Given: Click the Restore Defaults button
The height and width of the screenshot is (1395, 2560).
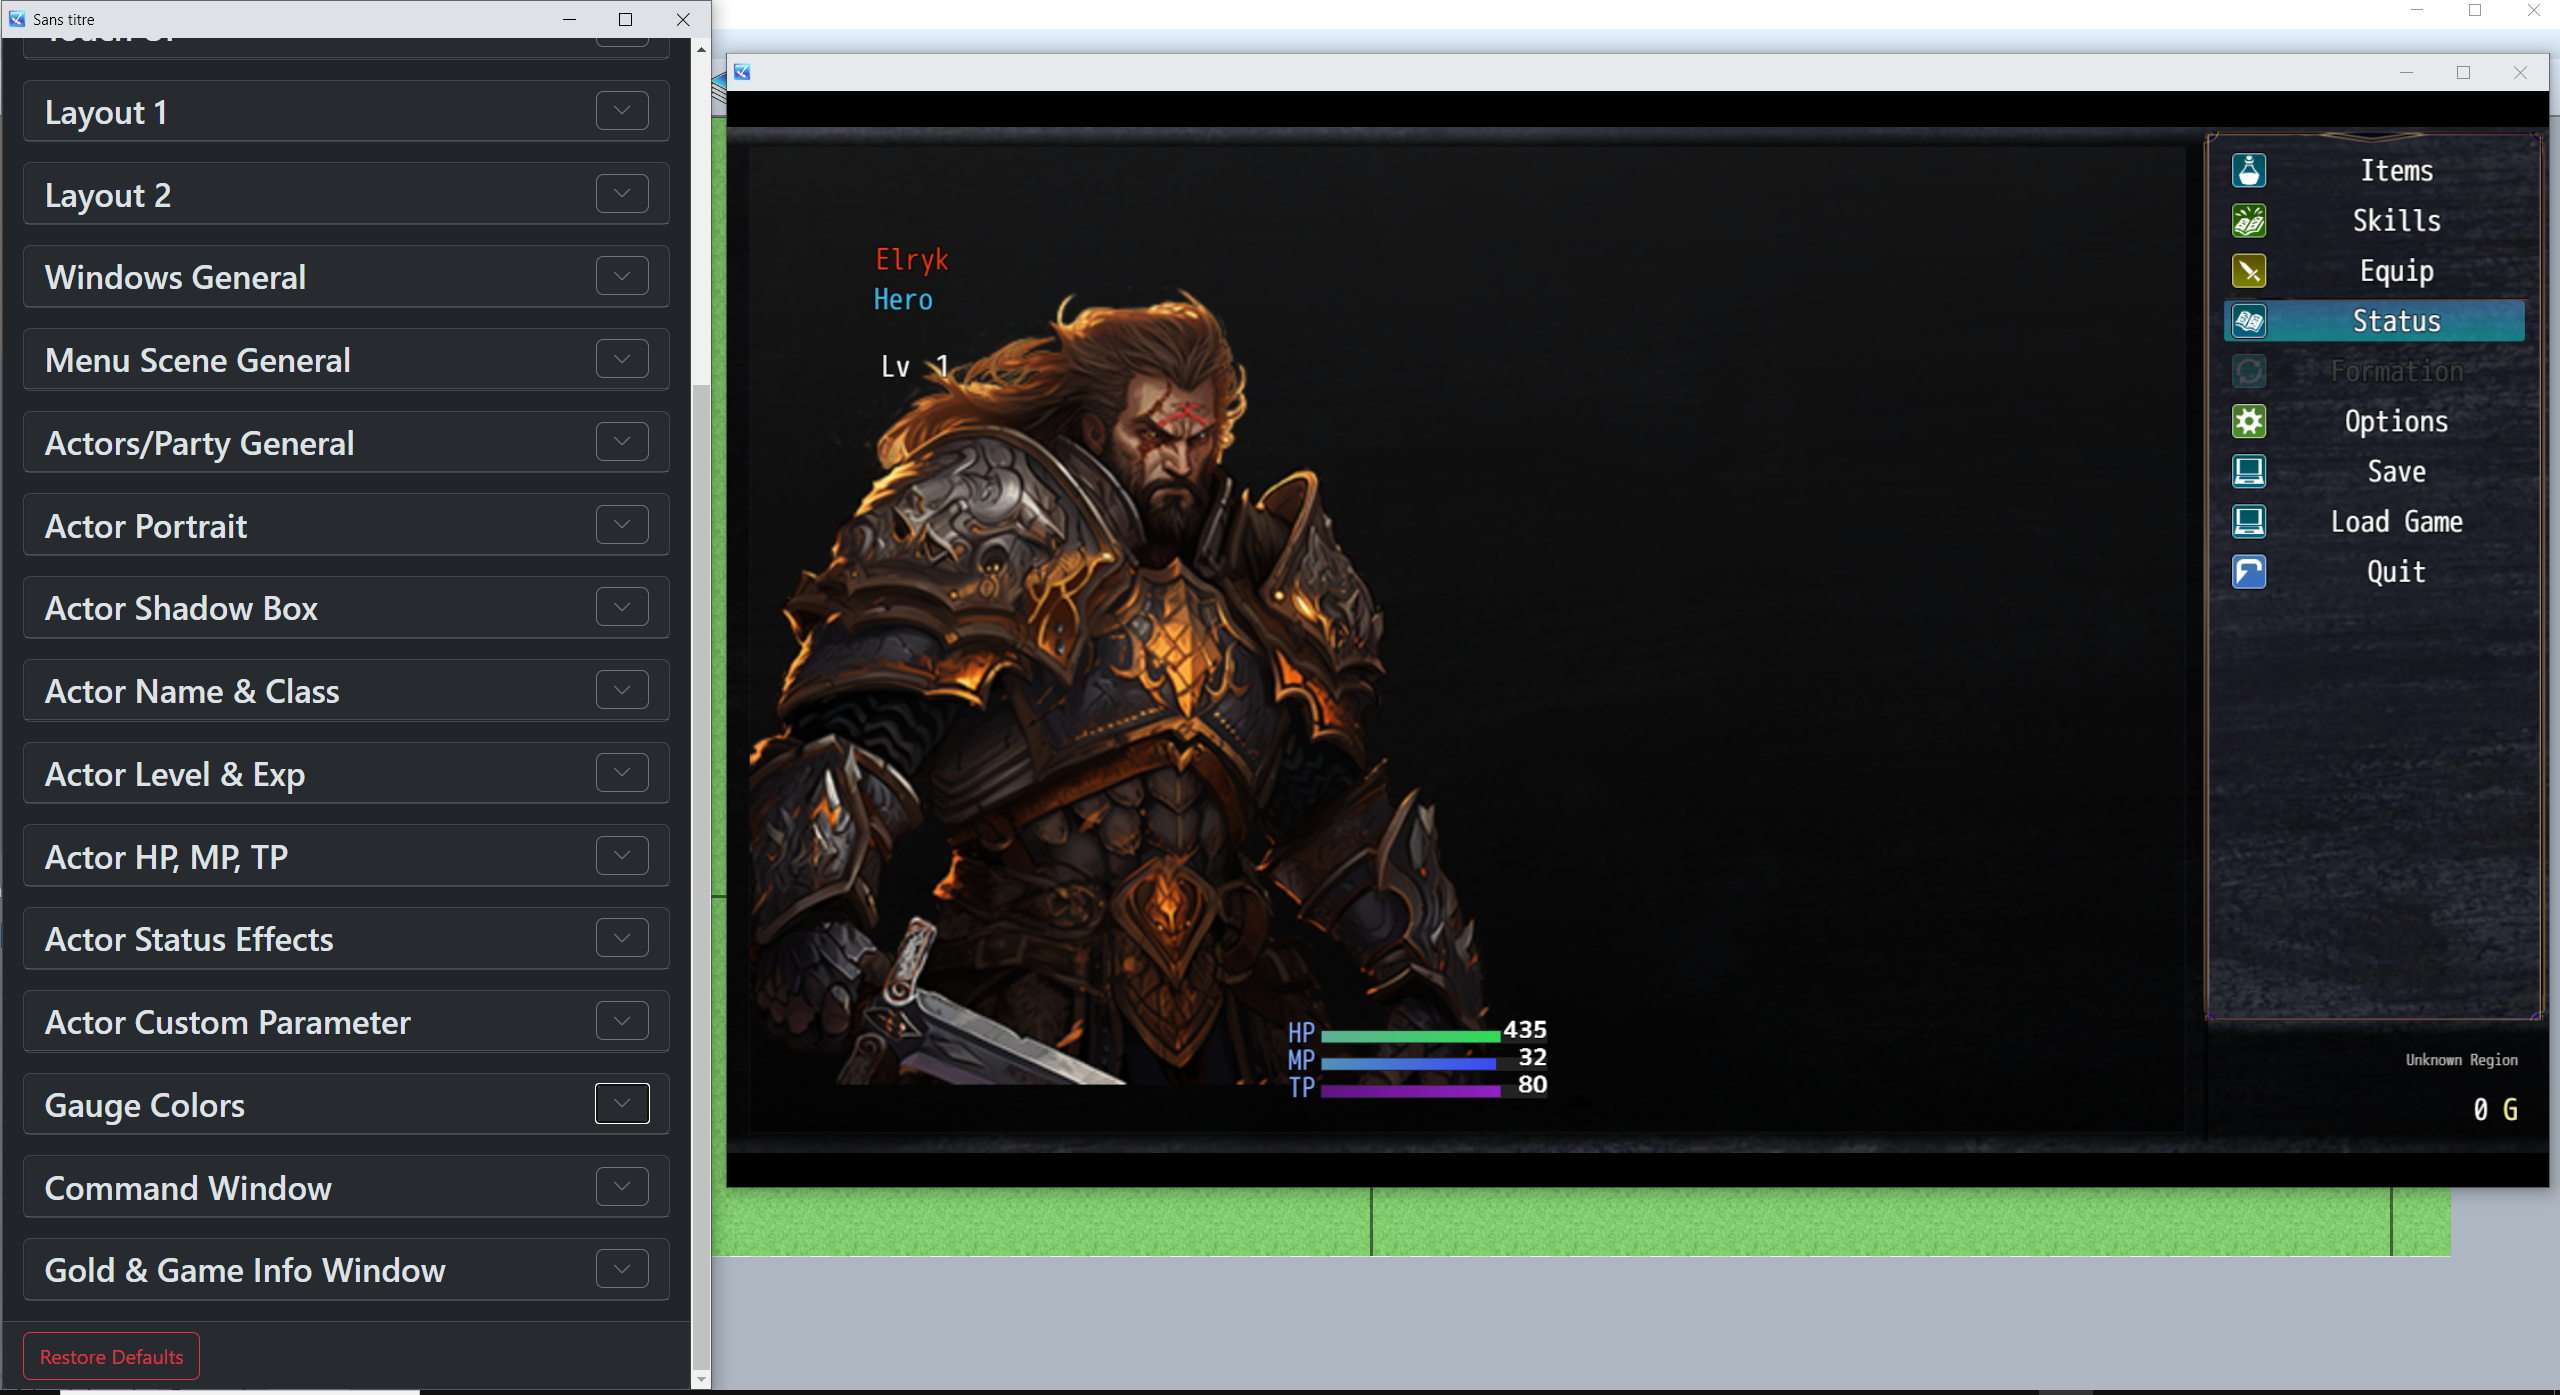Looking at the screenshot, I should 111,1357.
